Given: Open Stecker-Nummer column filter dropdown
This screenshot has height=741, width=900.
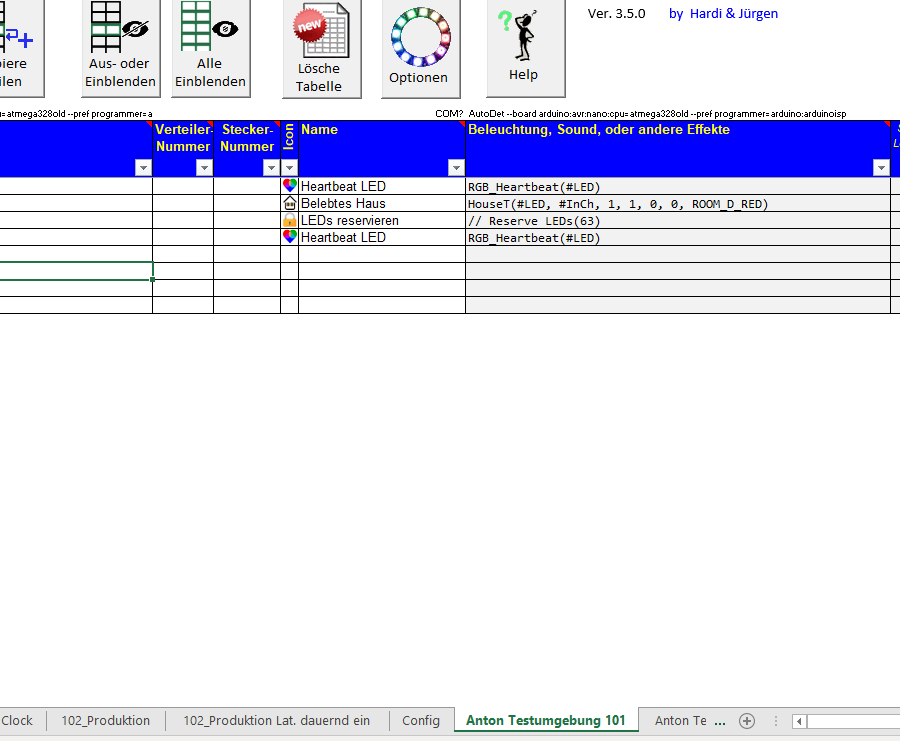Looking at the screenshot, I should [271, 168].
